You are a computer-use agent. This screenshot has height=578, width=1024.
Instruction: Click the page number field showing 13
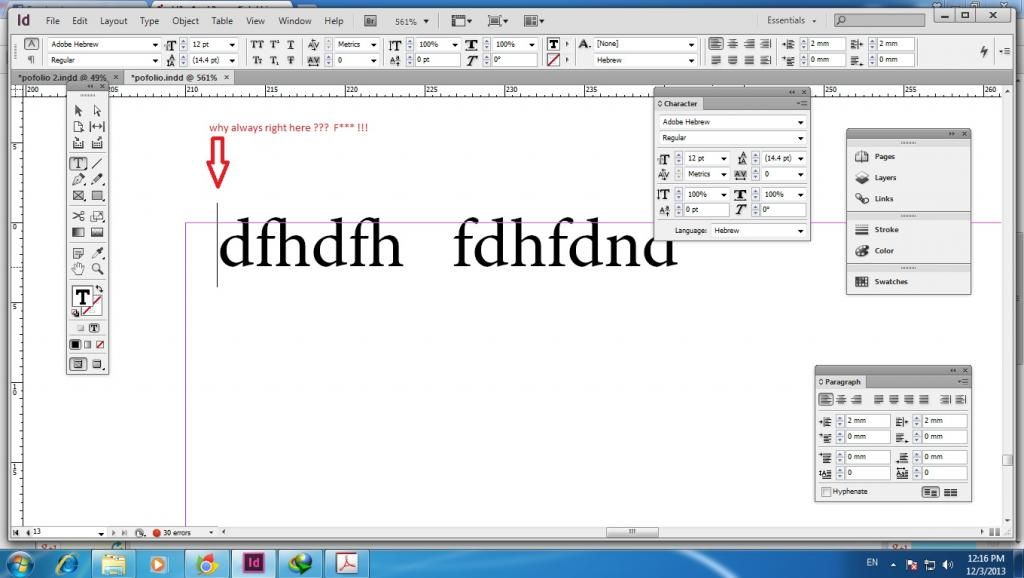click(65, 532)
